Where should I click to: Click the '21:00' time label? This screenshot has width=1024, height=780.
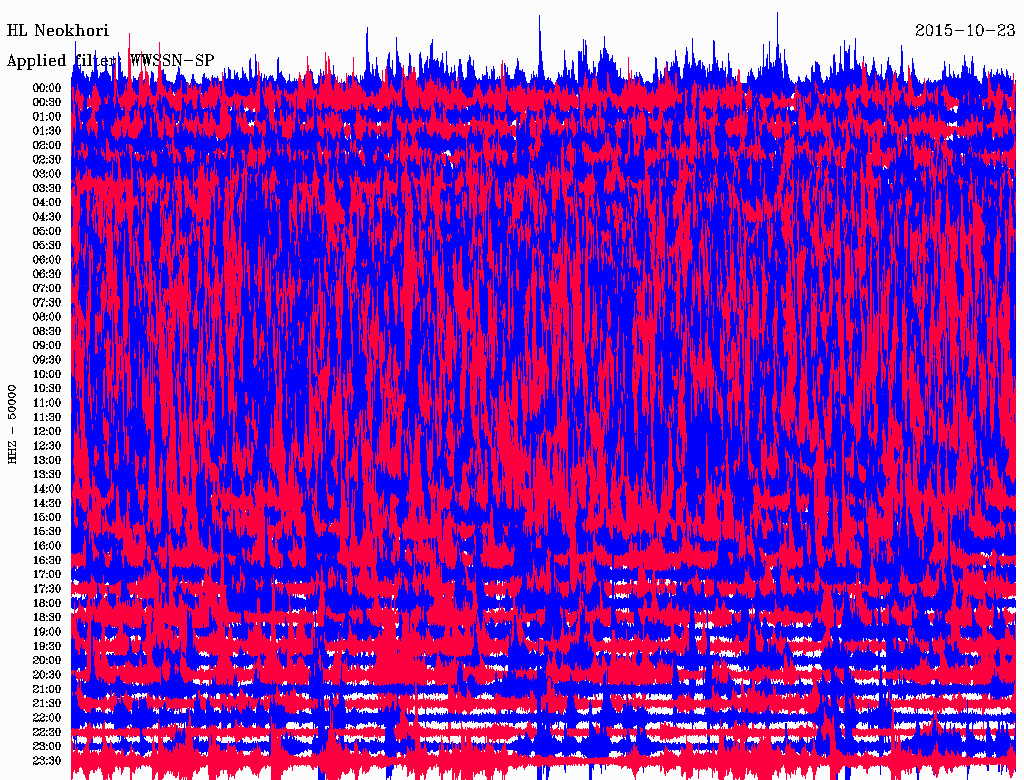pos(47,689)
